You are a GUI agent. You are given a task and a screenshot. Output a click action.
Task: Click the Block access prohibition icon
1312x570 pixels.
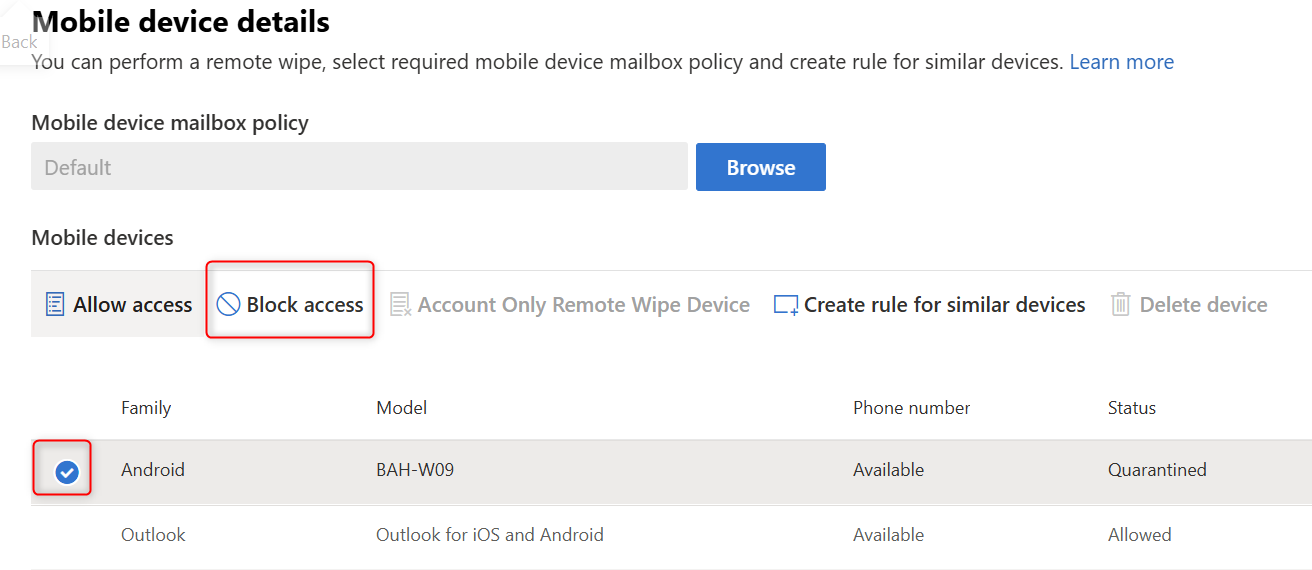(x=228, y=305)
